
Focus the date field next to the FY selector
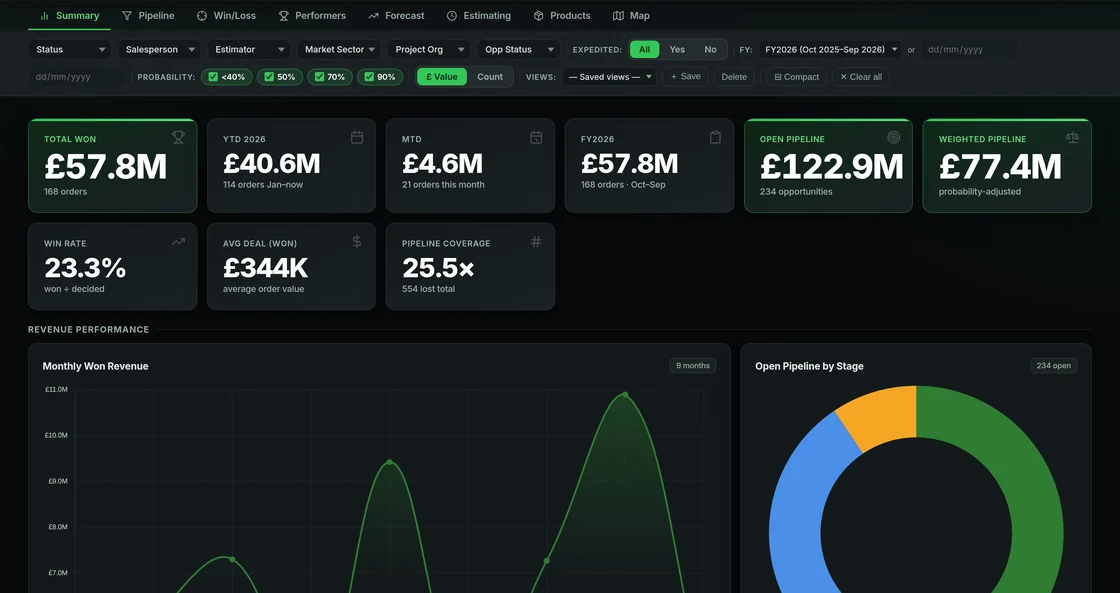coord(969,49)
